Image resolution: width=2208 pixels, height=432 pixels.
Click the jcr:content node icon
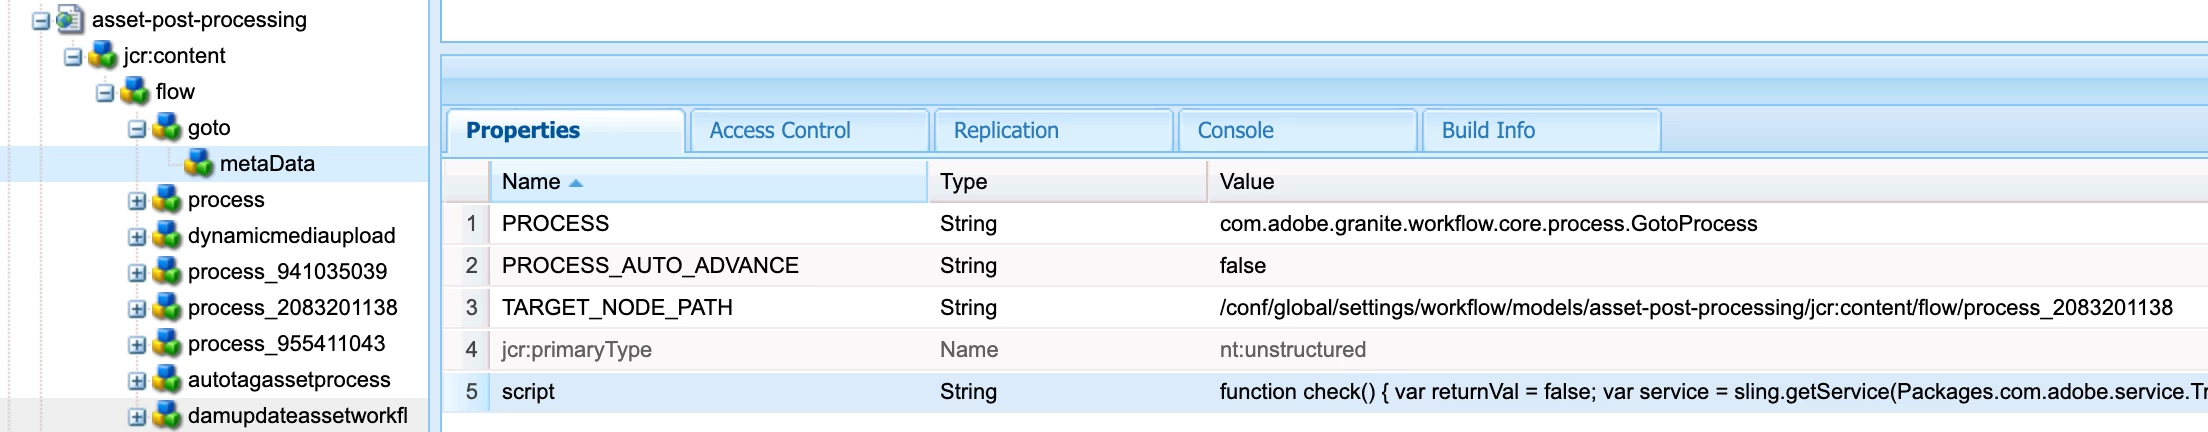tap(103, 56)
